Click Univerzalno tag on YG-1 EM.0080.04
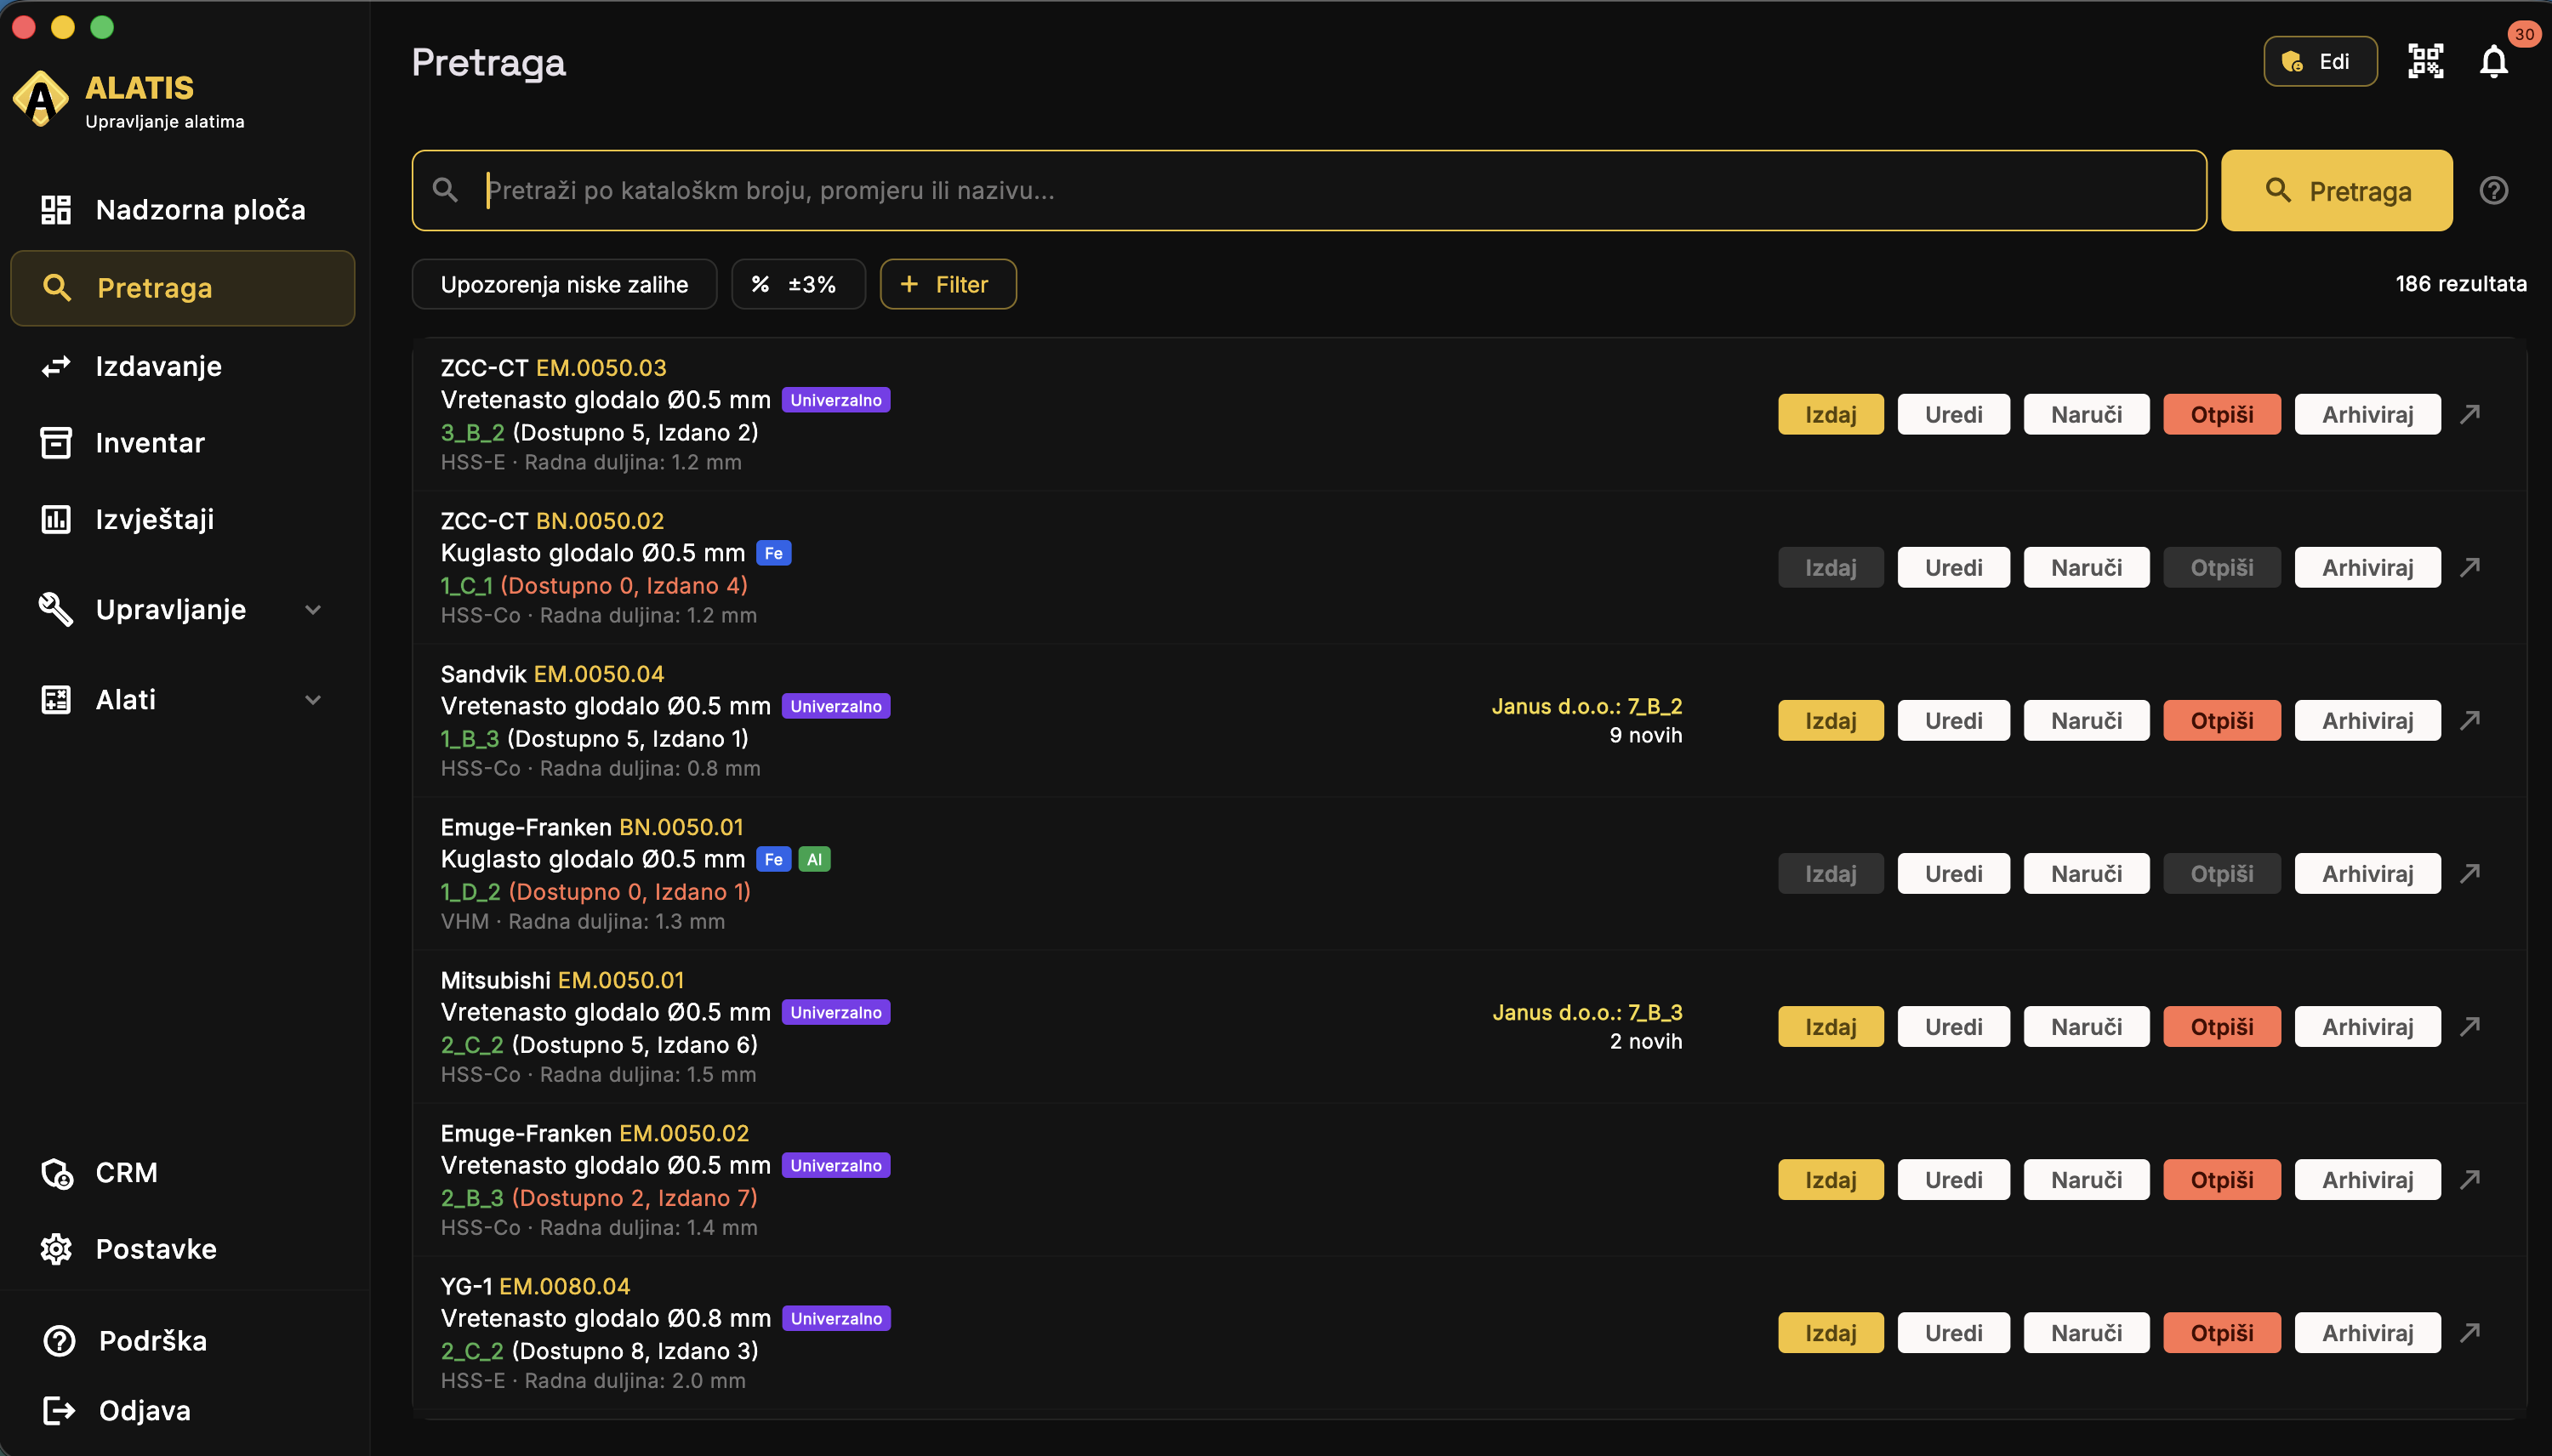Screen dimensions: 2552x1456 [836, 1318]
